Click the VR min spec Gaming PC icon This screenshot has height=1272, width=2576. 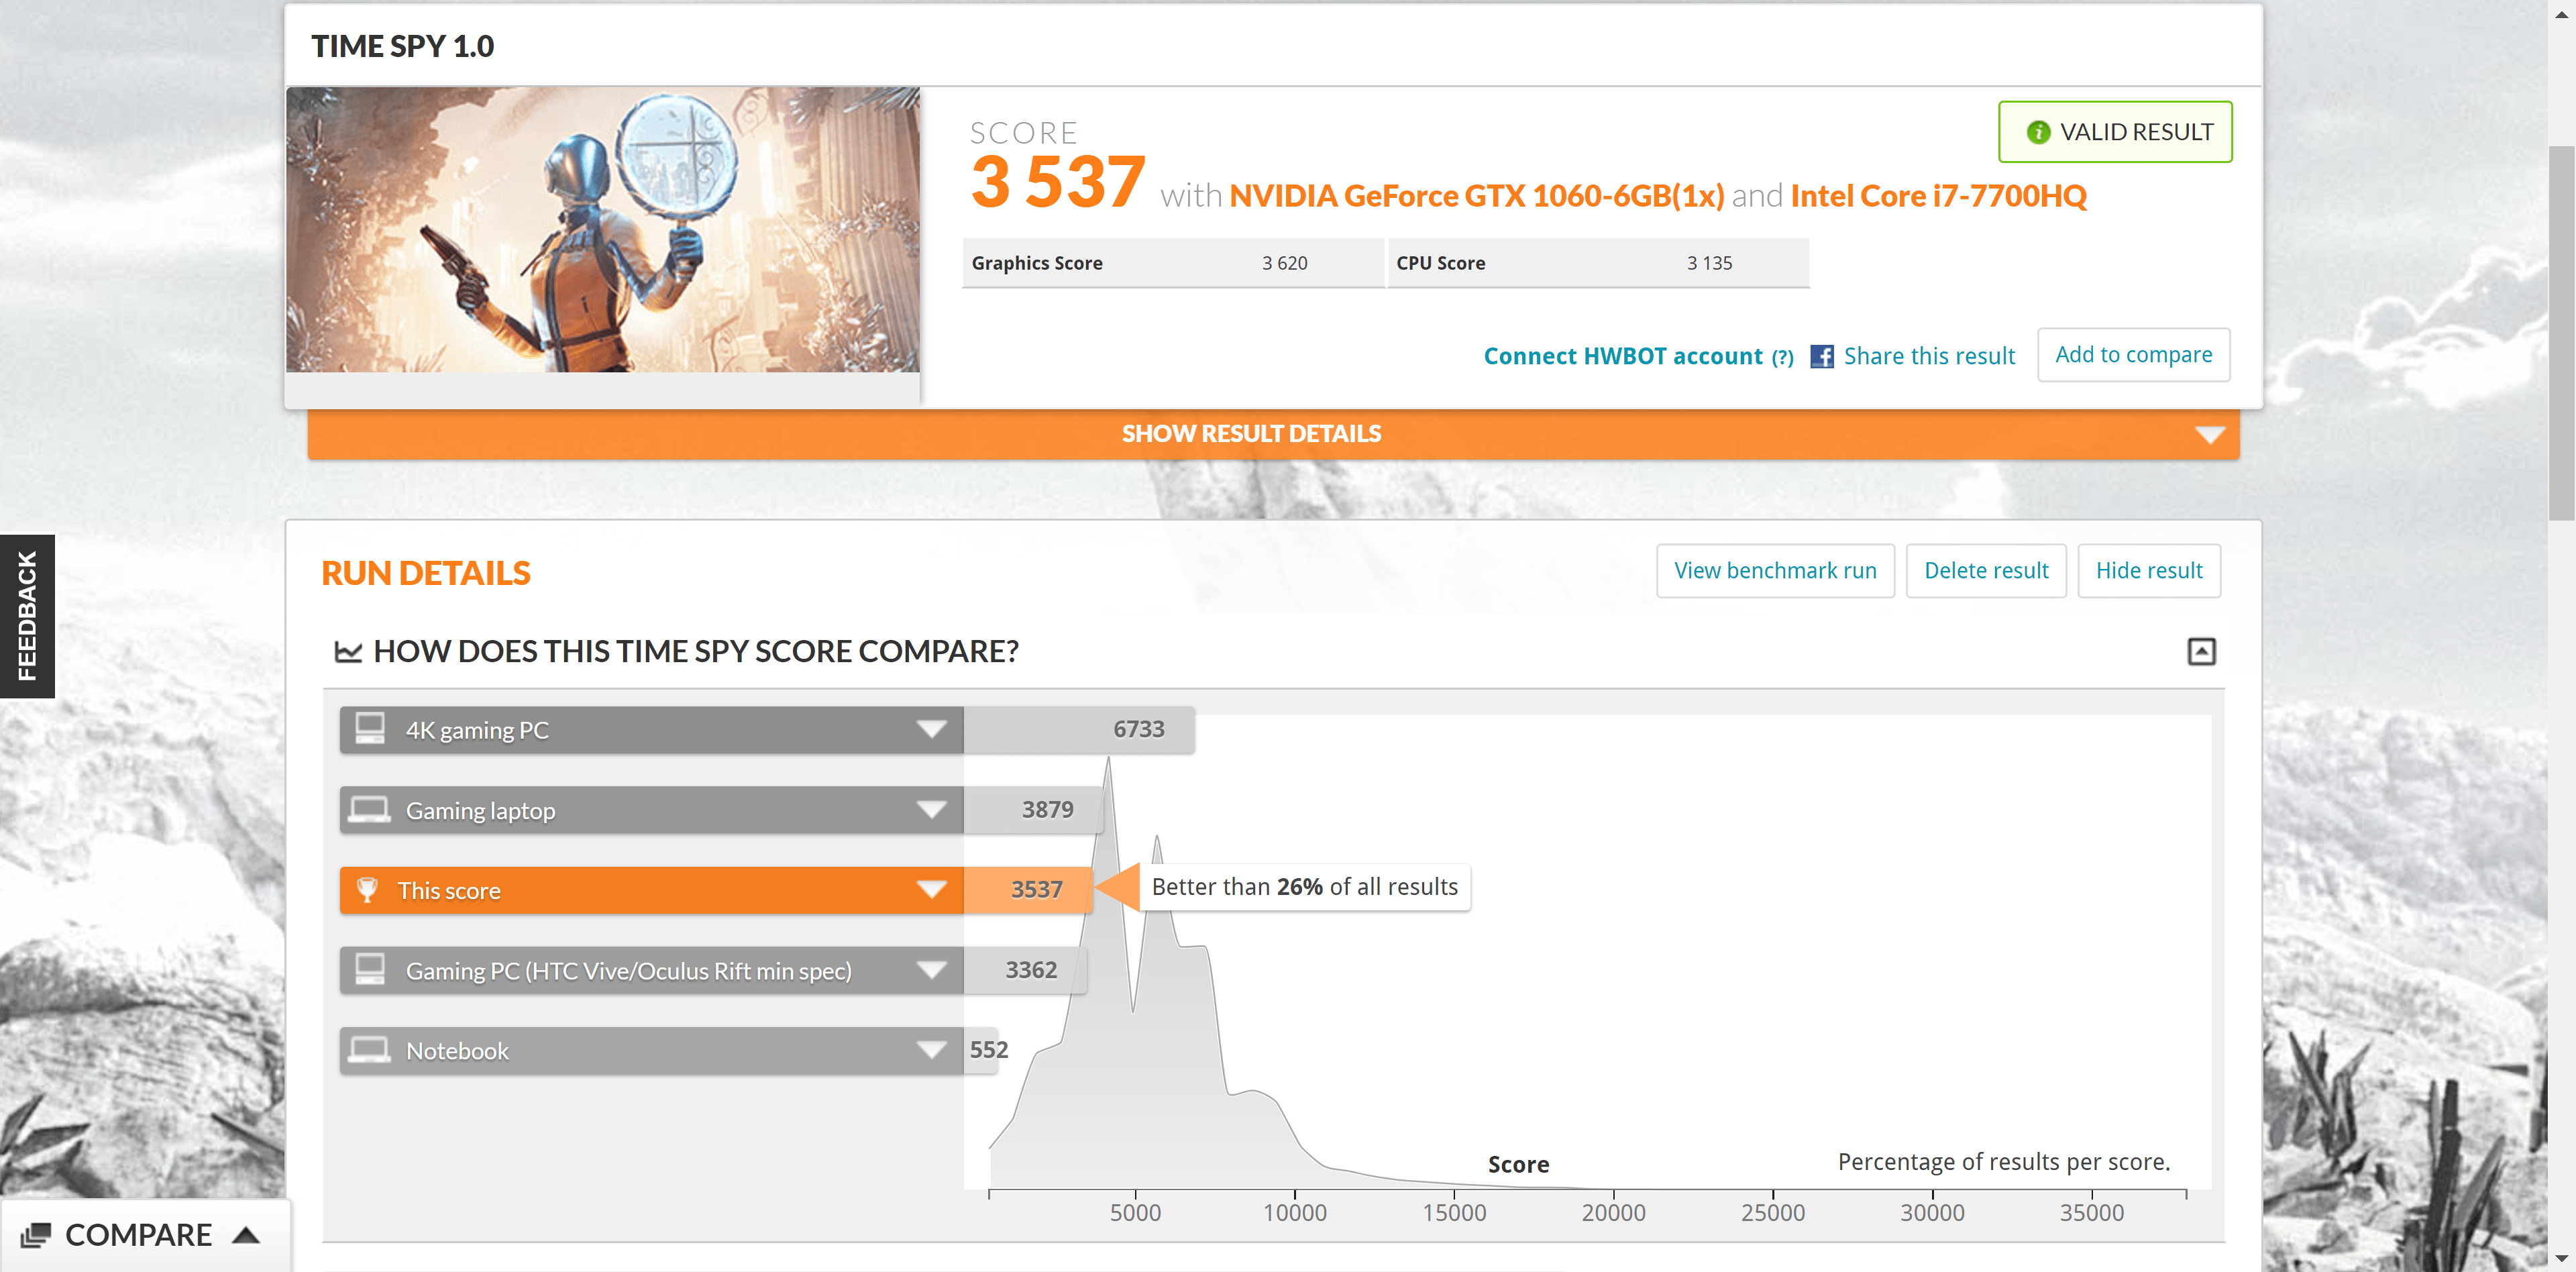[370, 970]
